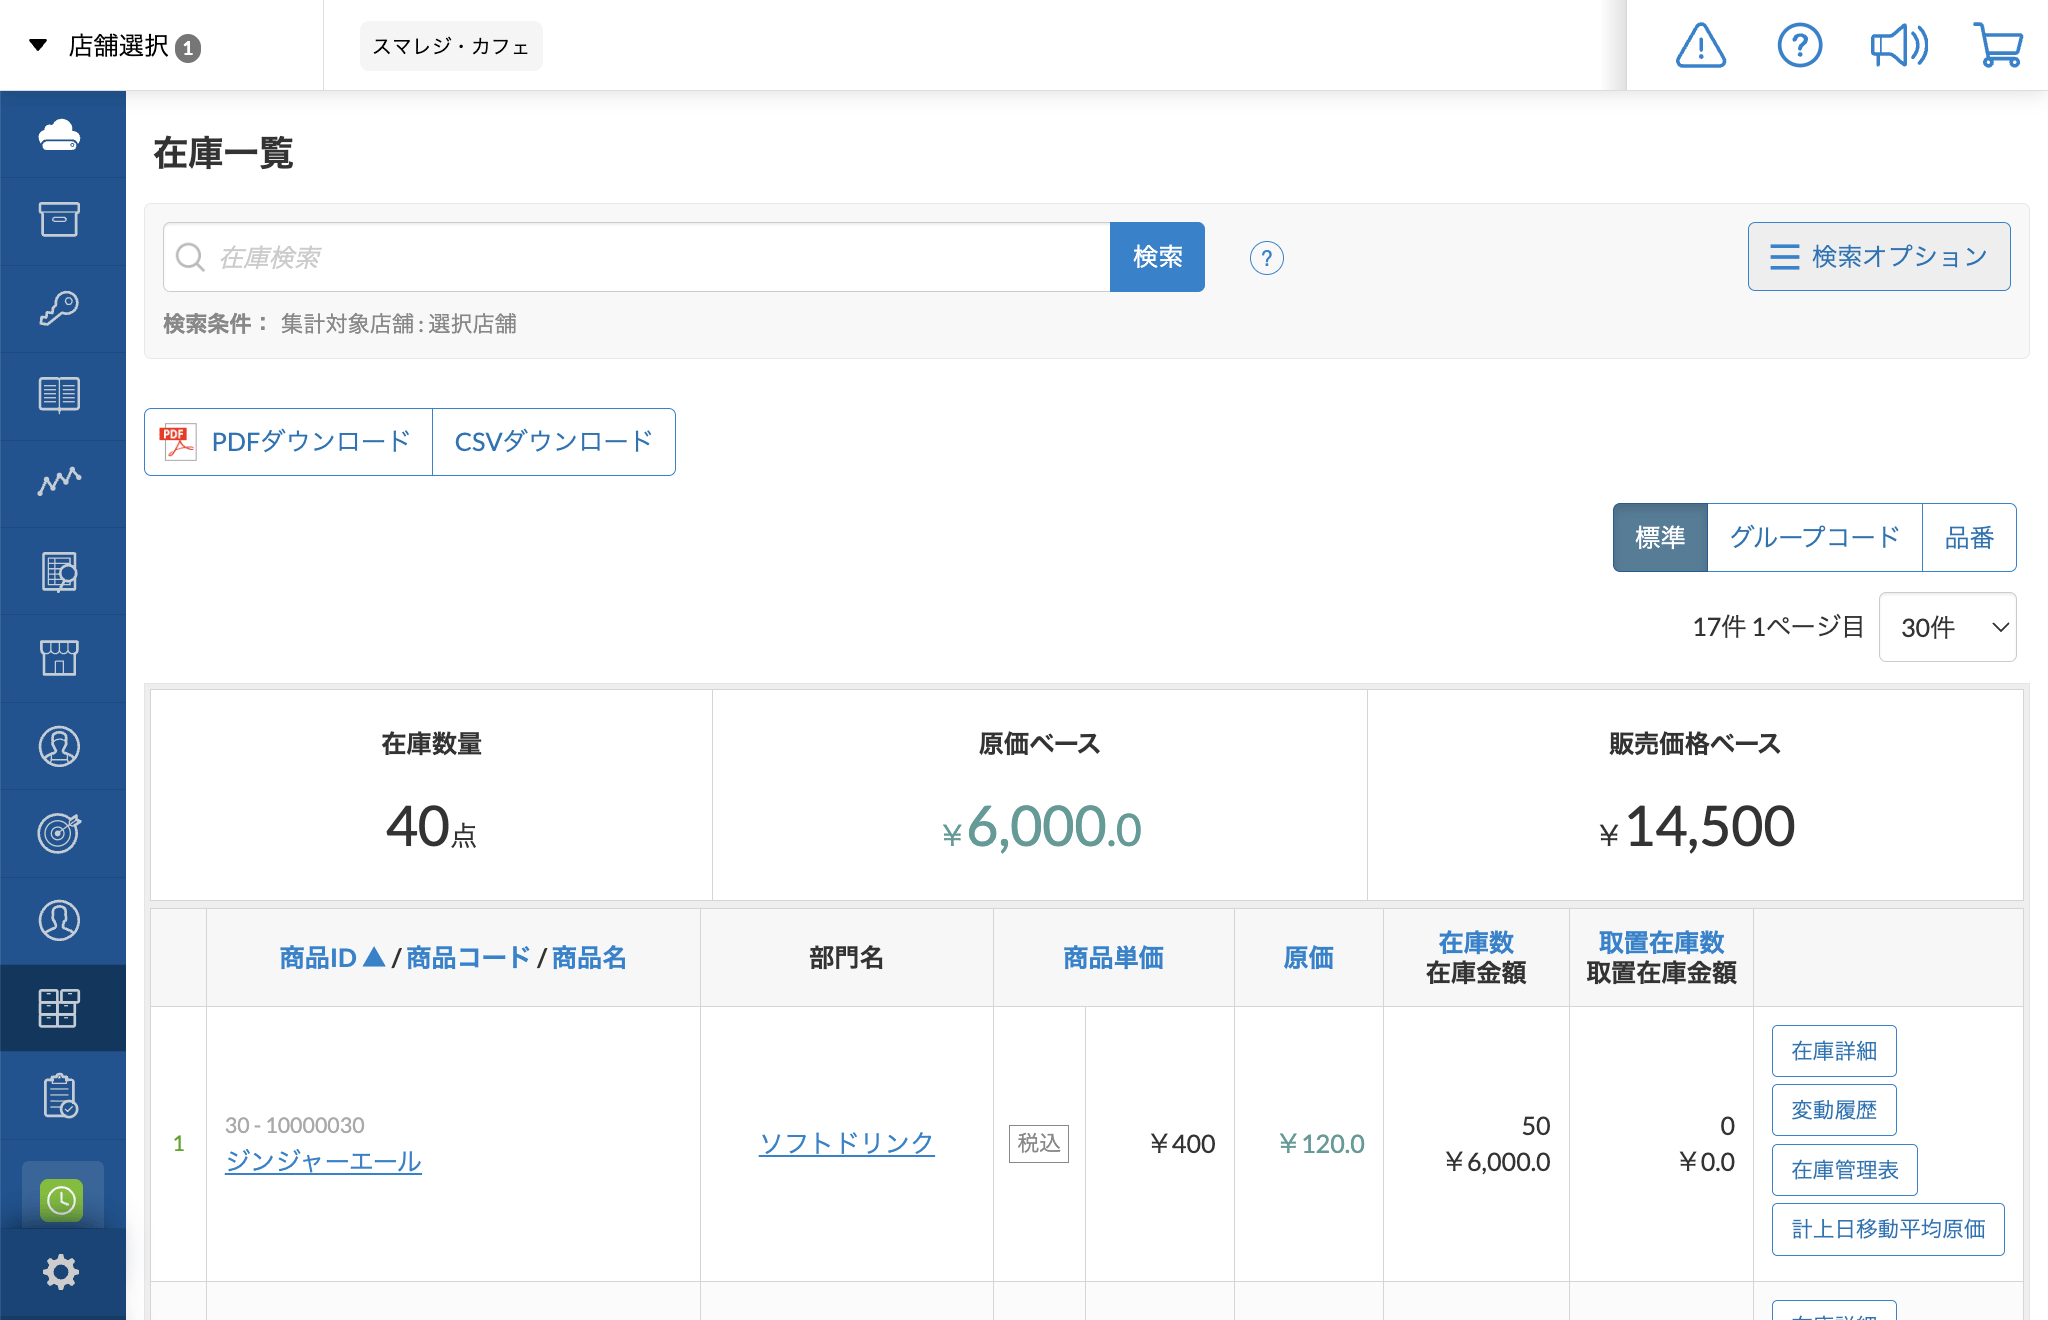The image size is (2048, 1320).
Task: Switch to the グループコード view tab
Action: (1814, 538)
